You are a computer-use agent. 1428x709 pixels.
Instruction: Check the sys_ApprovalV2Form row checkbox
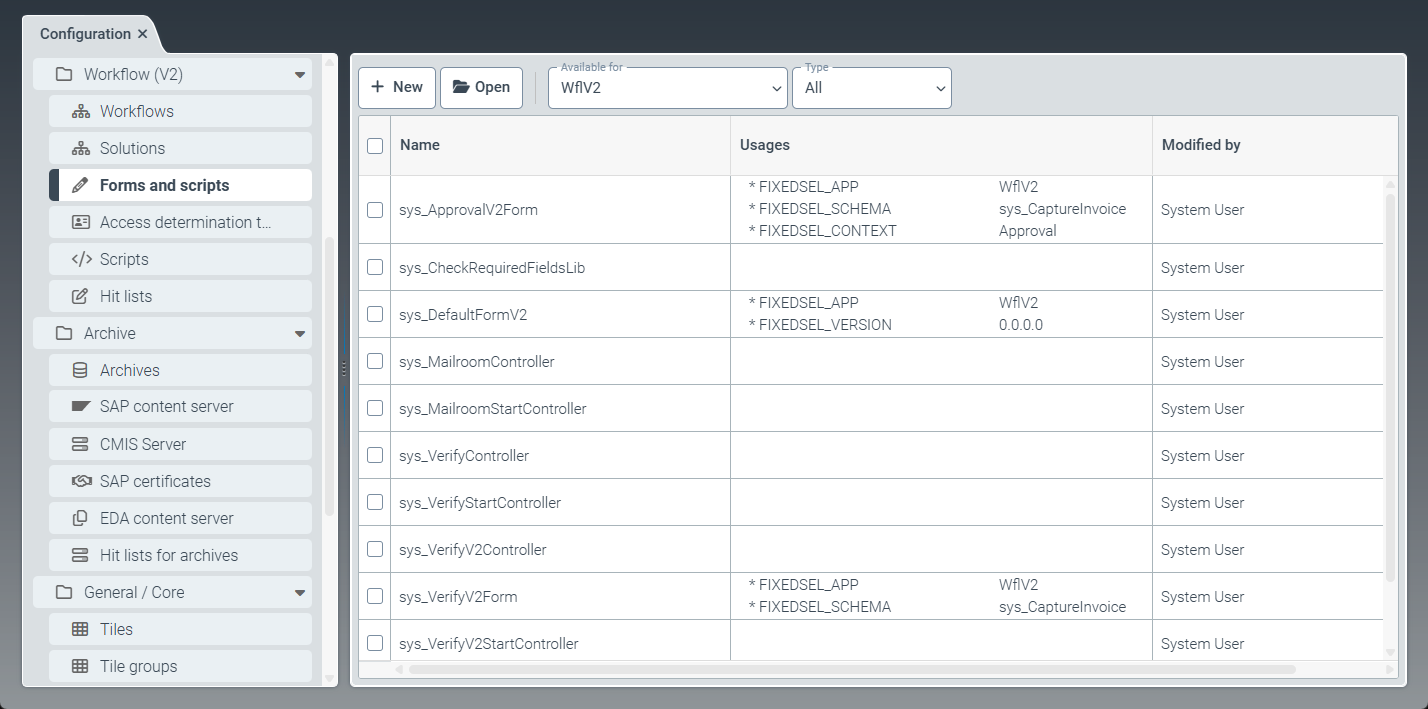(x=375, y=210)
